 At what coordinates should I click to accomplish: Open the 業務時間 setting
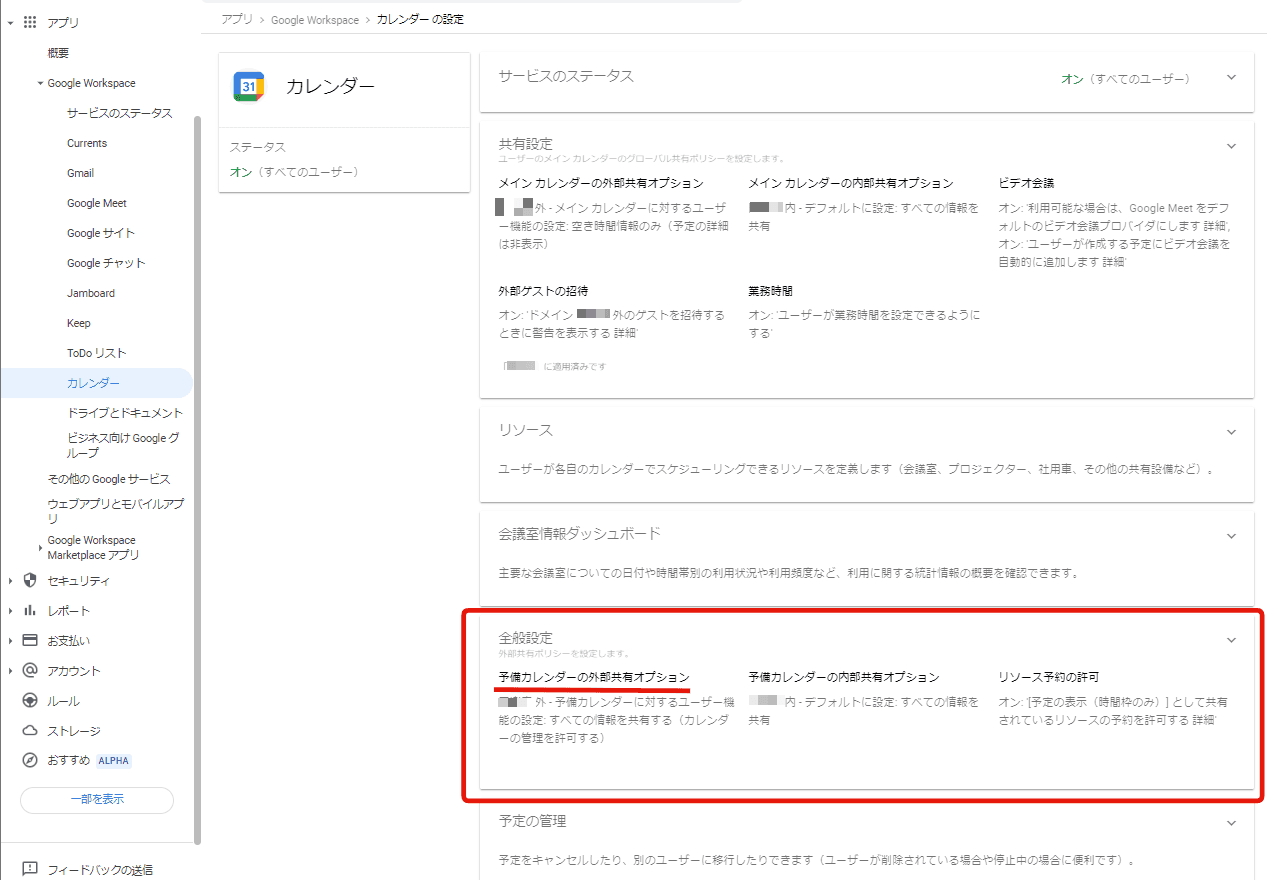[x=770, y=291]
